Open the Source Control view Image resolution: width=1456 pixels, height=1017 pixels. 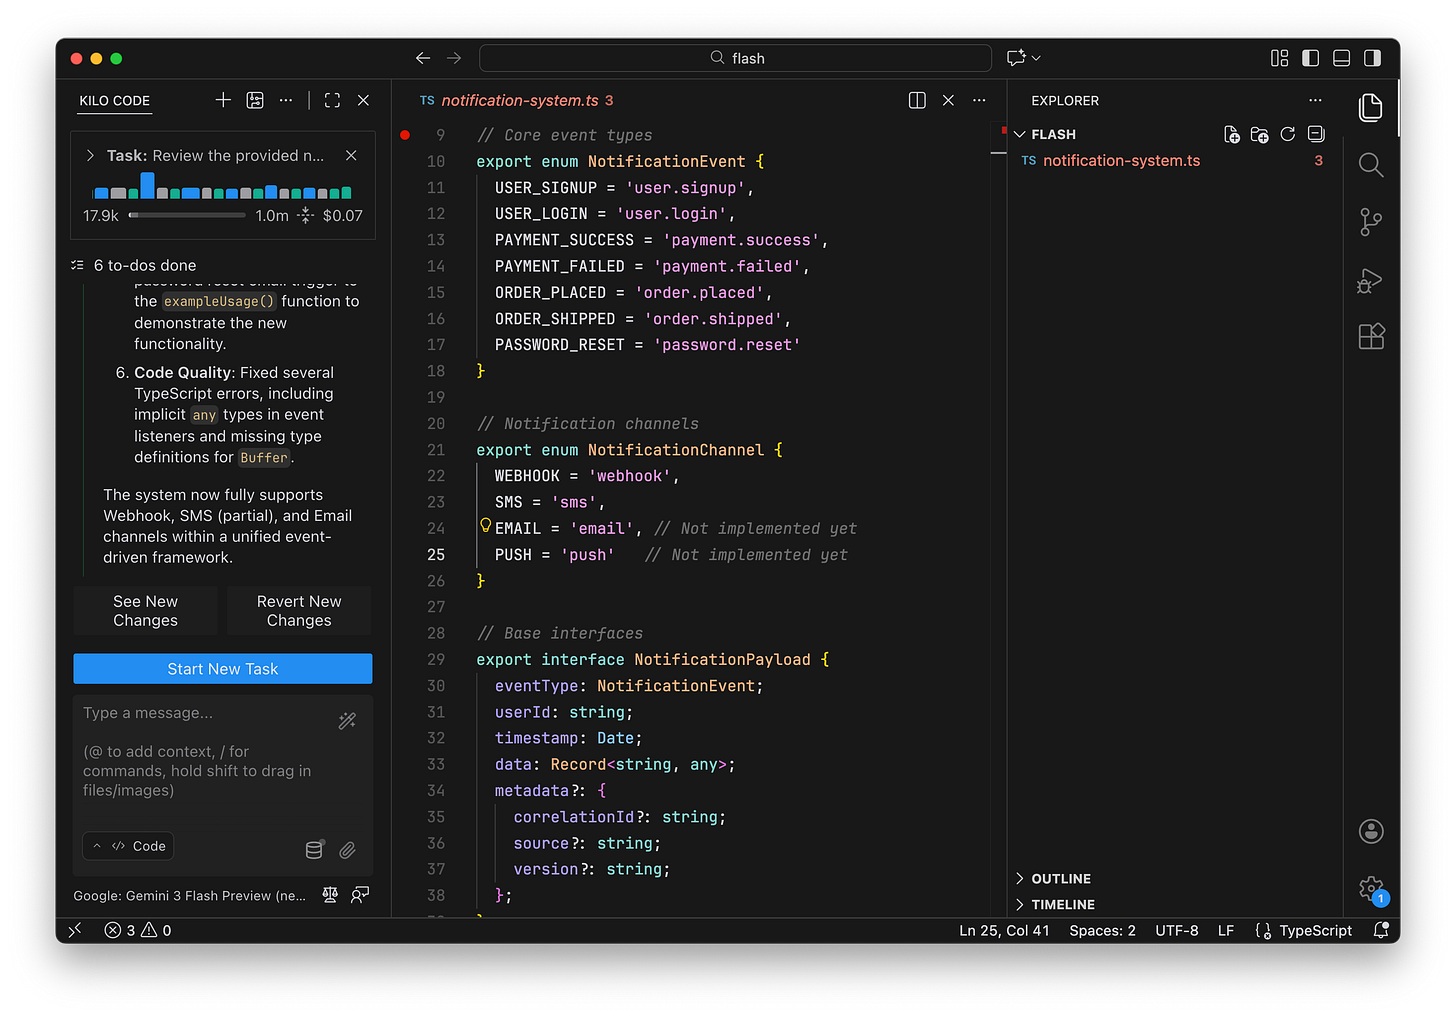1371,222
